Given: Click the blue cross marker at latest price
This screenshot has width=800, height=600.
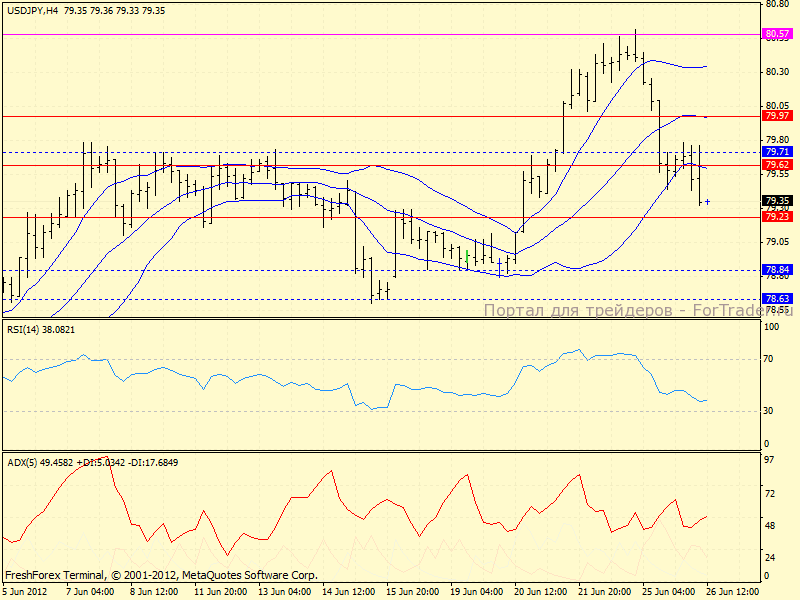Looking at the screenshot, I should click(x=707, y=202).
